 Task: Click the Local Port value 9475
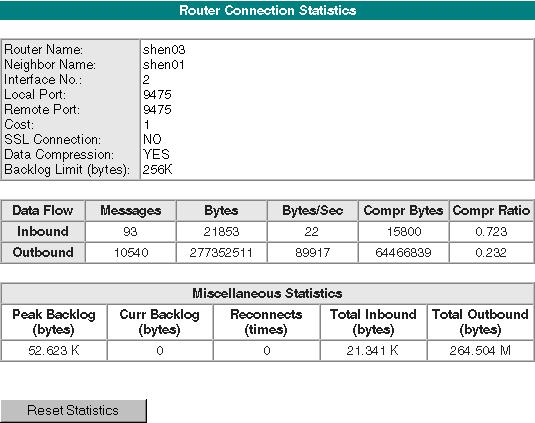tap(157, 94)
